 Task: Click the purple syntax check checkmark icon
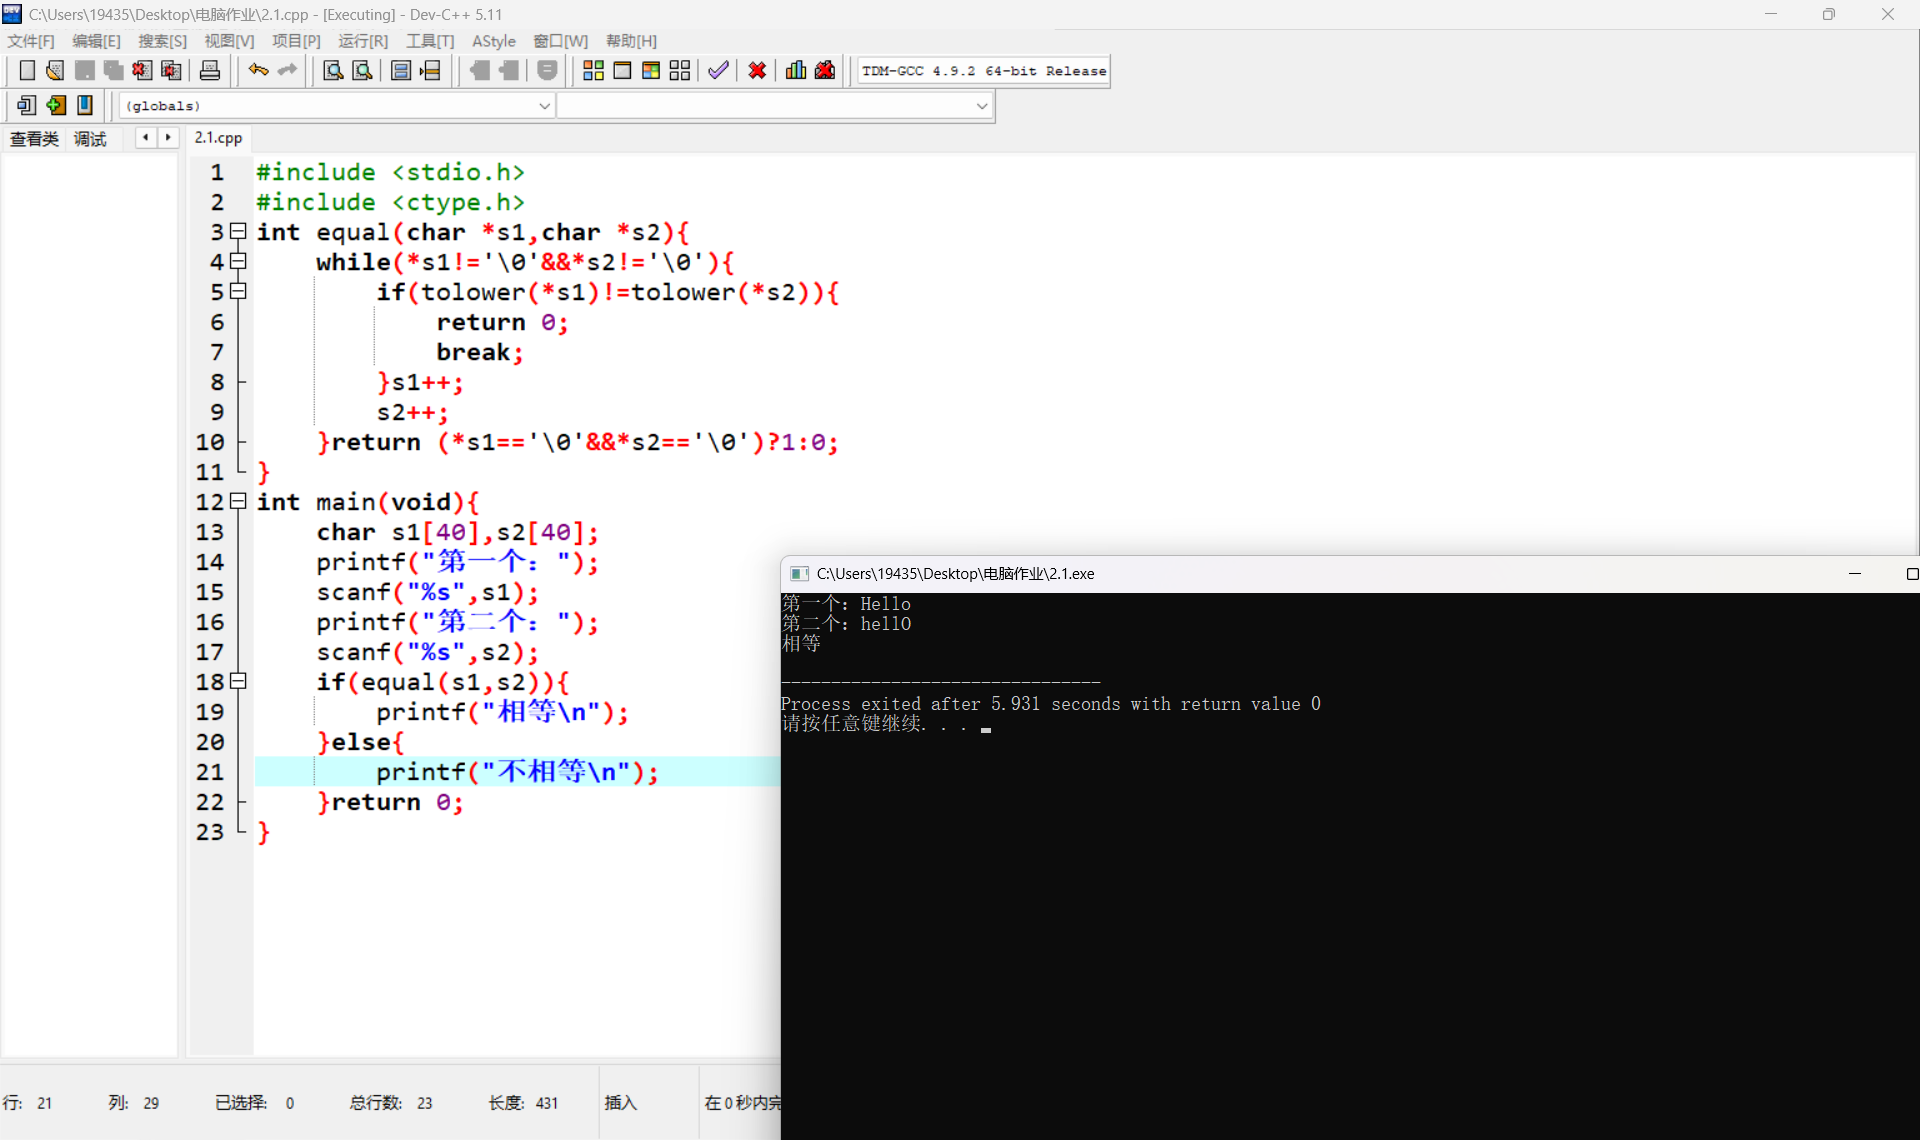[x=718, y=70]
